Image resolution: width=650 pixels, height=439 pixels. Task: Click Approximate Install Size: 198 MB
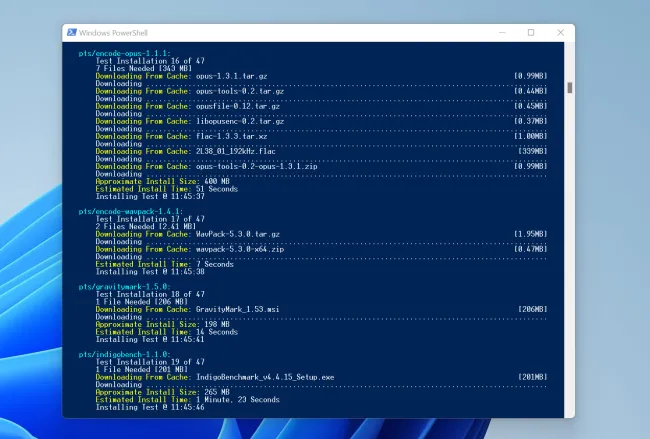(162, 324)
